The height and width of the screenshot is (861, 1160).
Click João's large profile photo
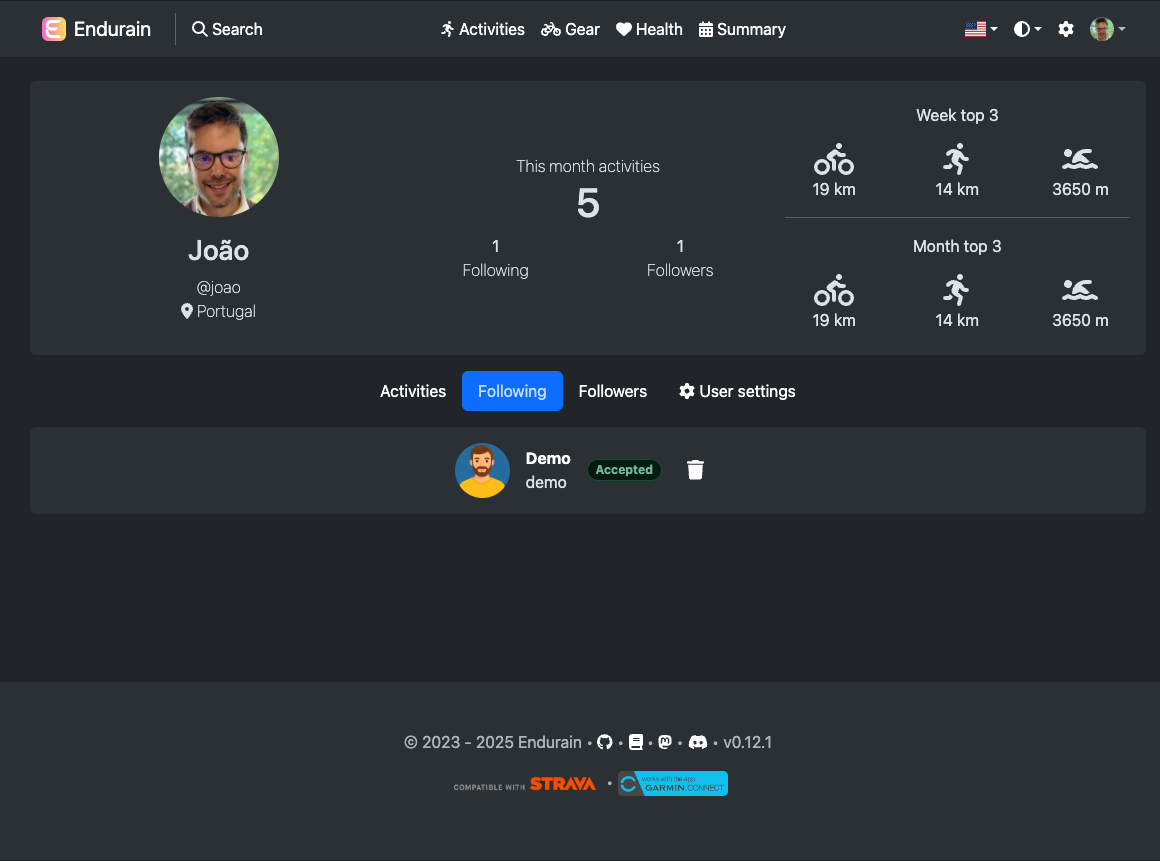coord(219,157)
